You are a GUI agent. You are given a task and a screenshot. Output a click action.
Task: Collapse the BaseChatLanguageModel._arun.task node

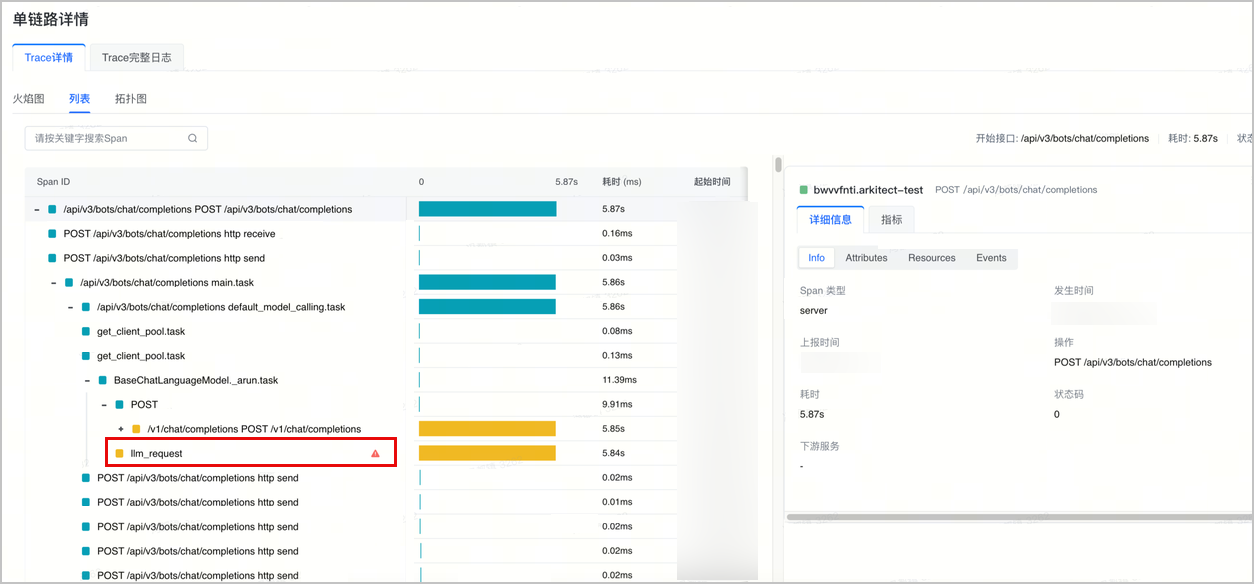tap(87, 380)
